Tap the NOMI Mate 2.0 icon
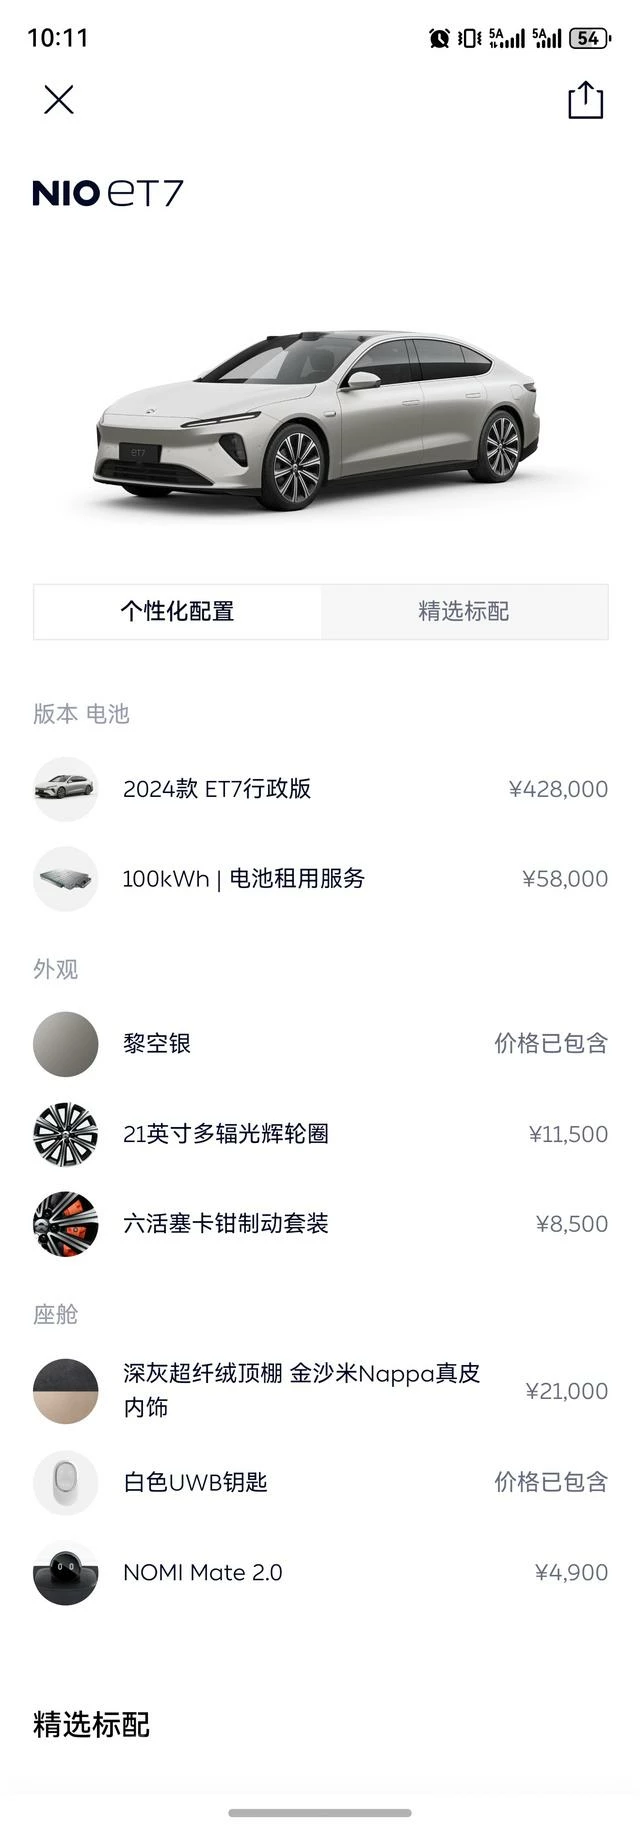Image resolution: width=640 pixels, height=1827 pixels. pos(66,1572)
